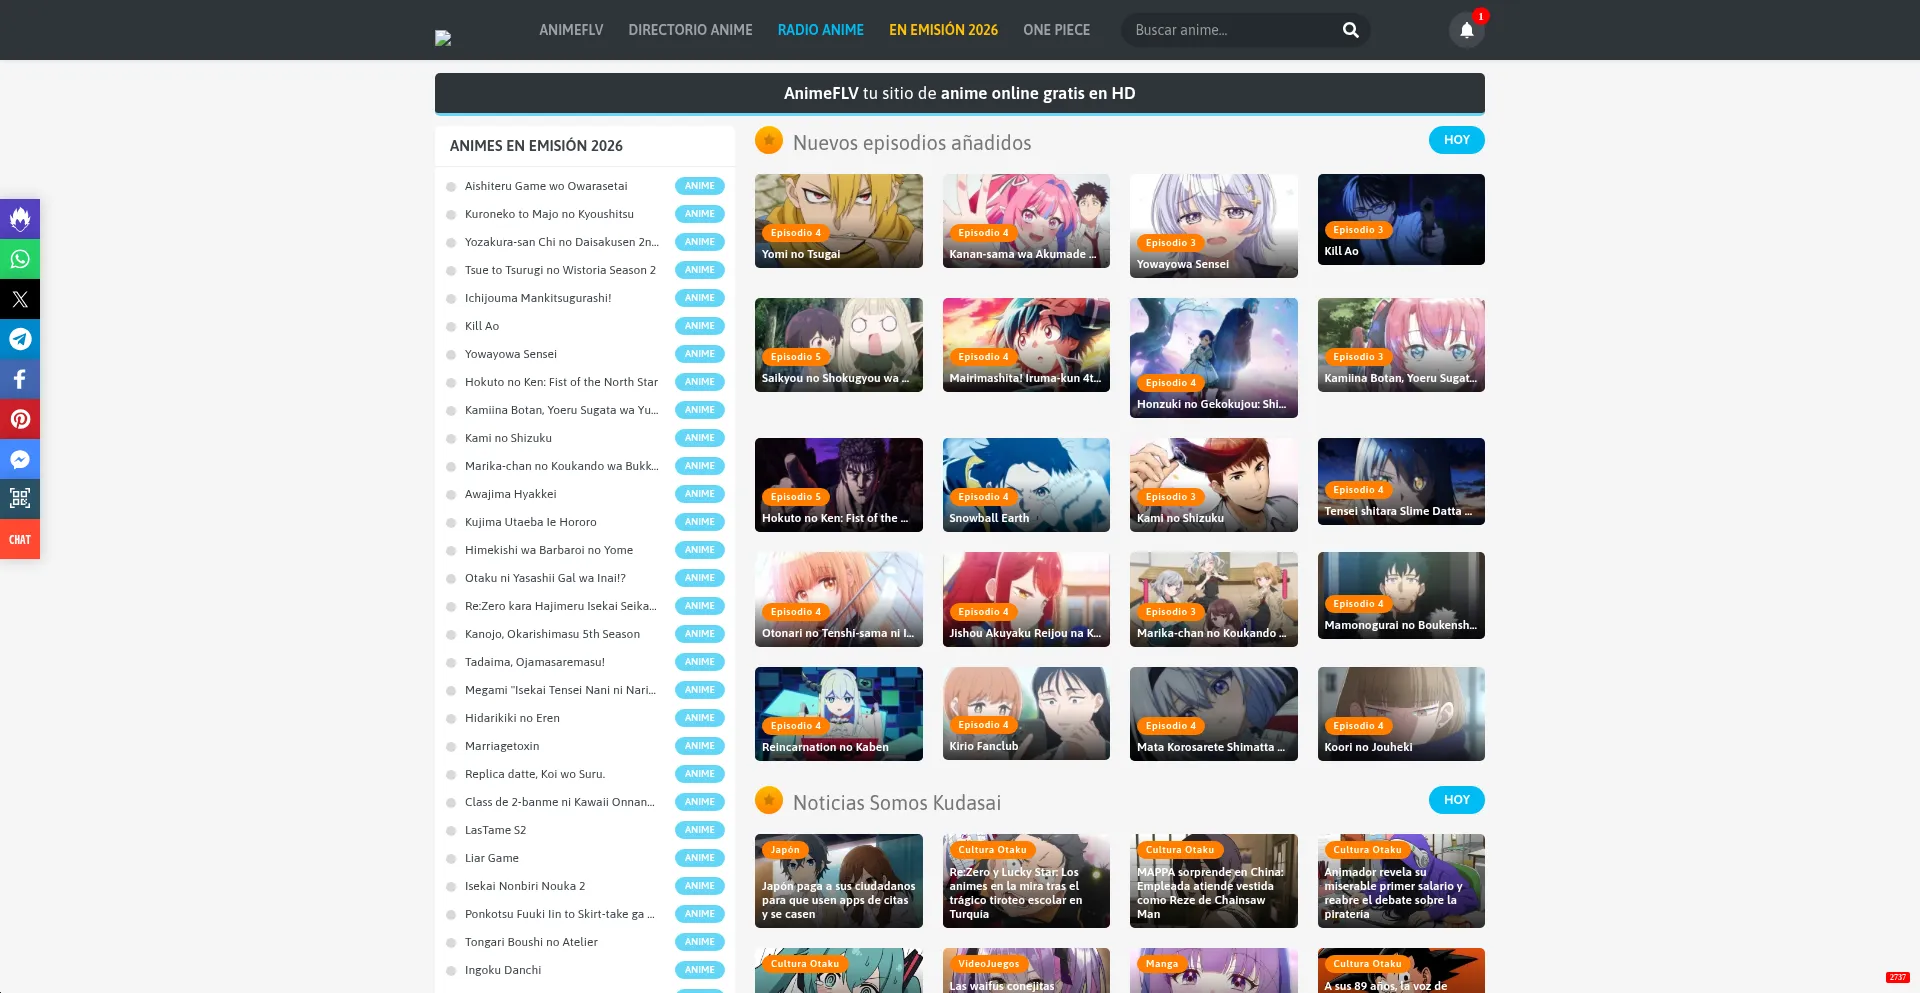The width and height of the screenshot is (1920, 993).
Task: Share via Messenger sidebar icon
Action: point(20,459)
